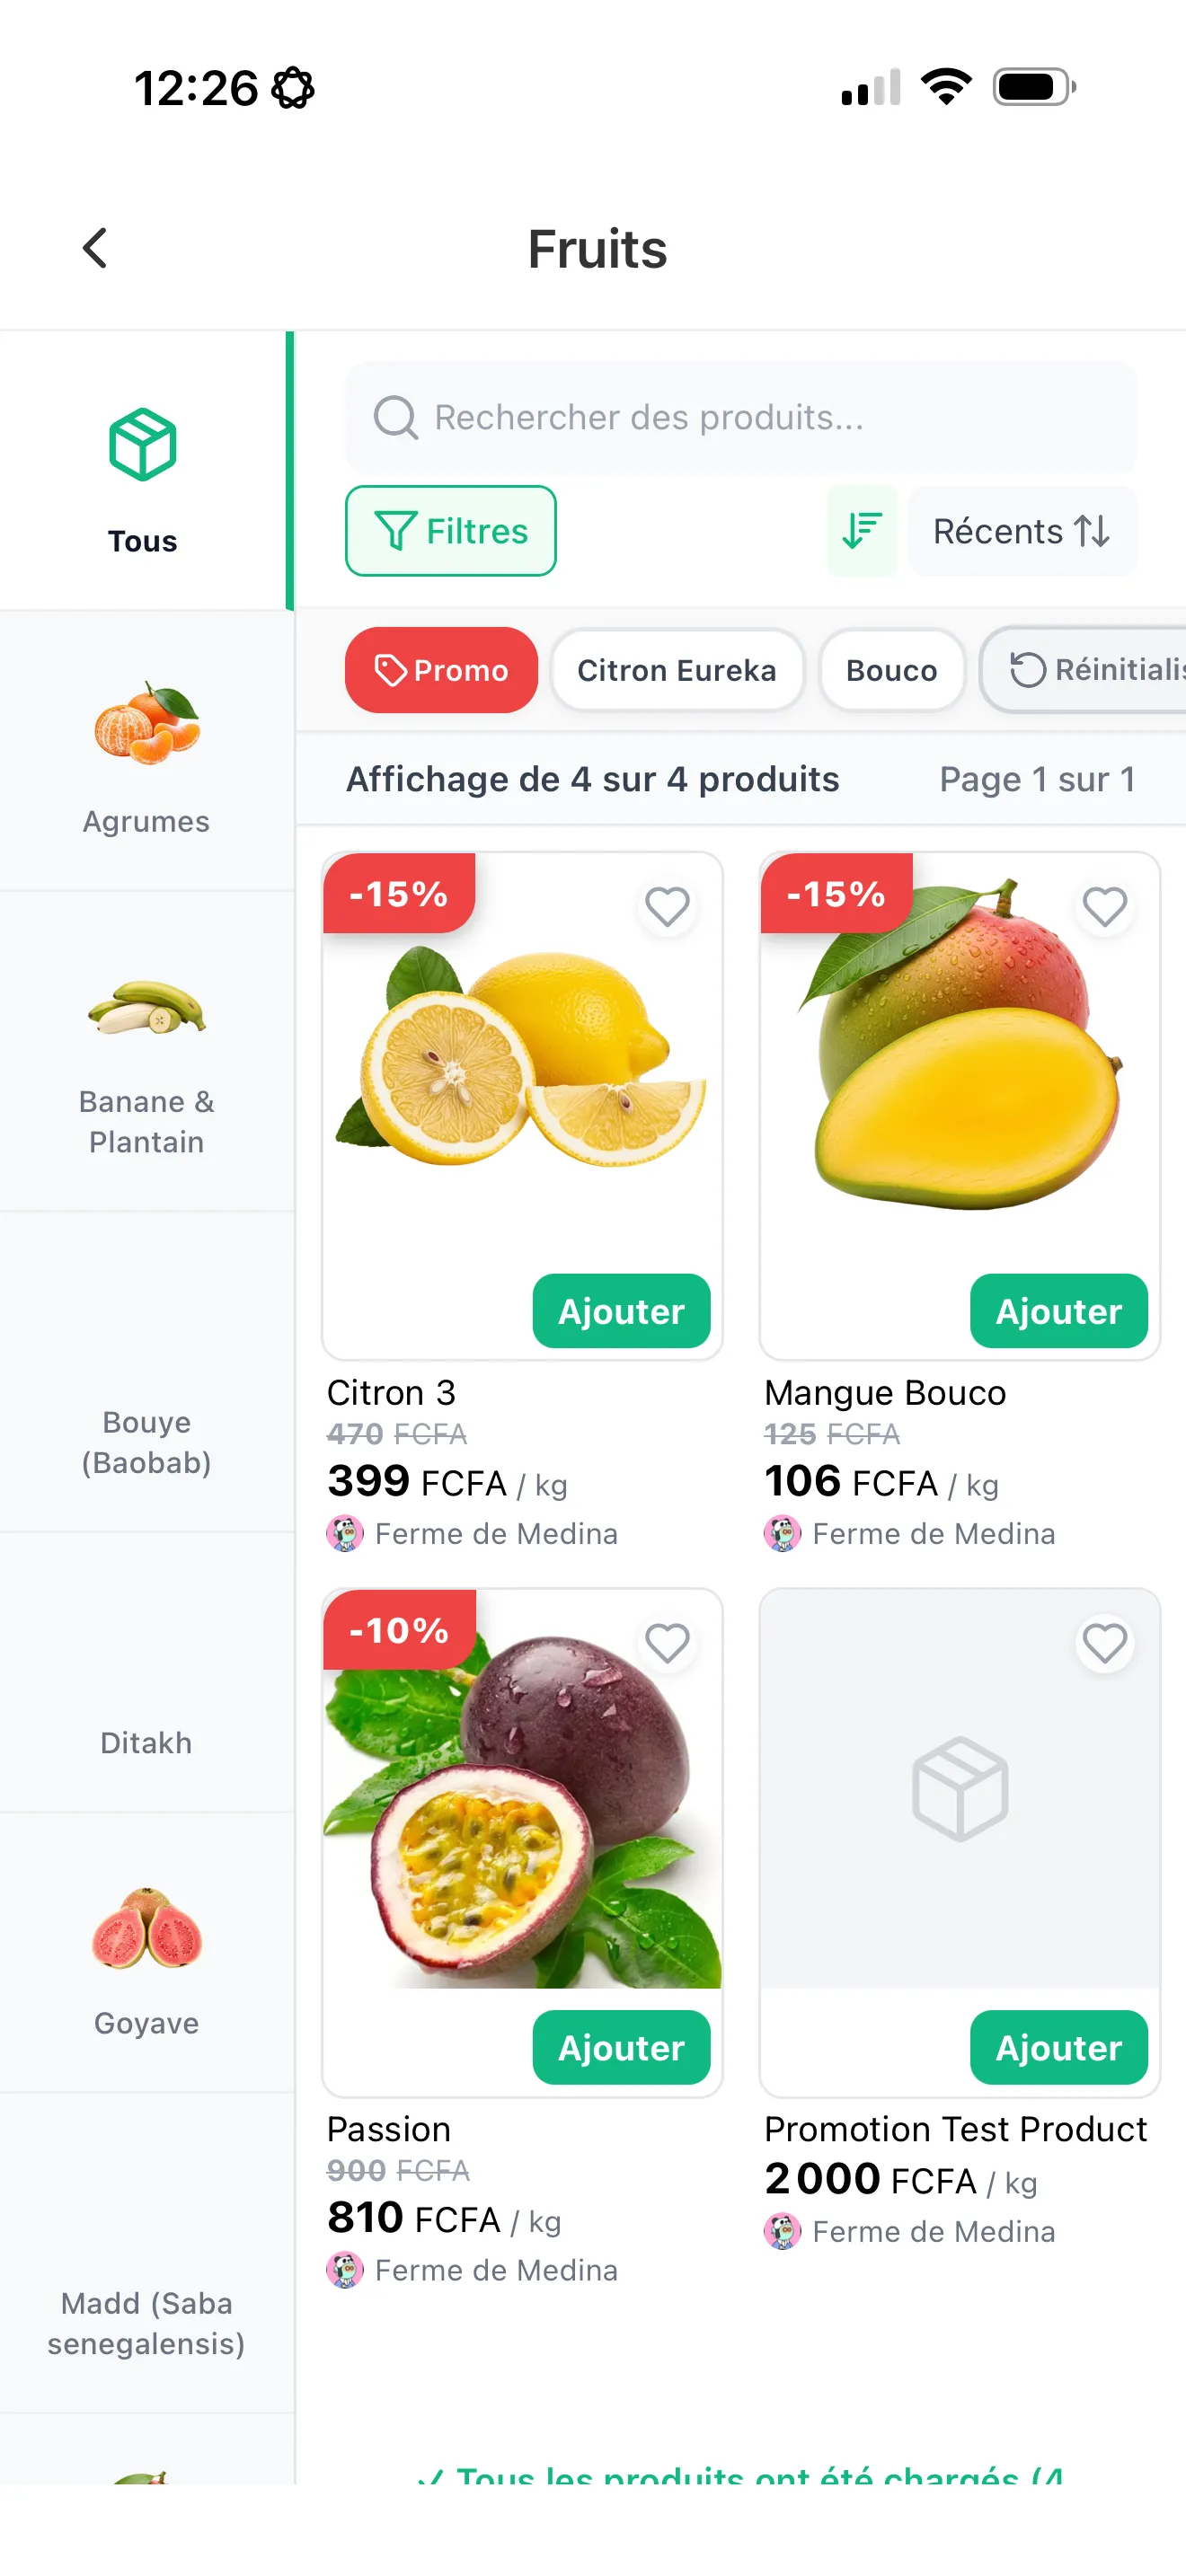The width and height of the screenshot is (1186, 2576).
Task: Click the Réinitialiser reset button
Action: tap(1090, 670)
